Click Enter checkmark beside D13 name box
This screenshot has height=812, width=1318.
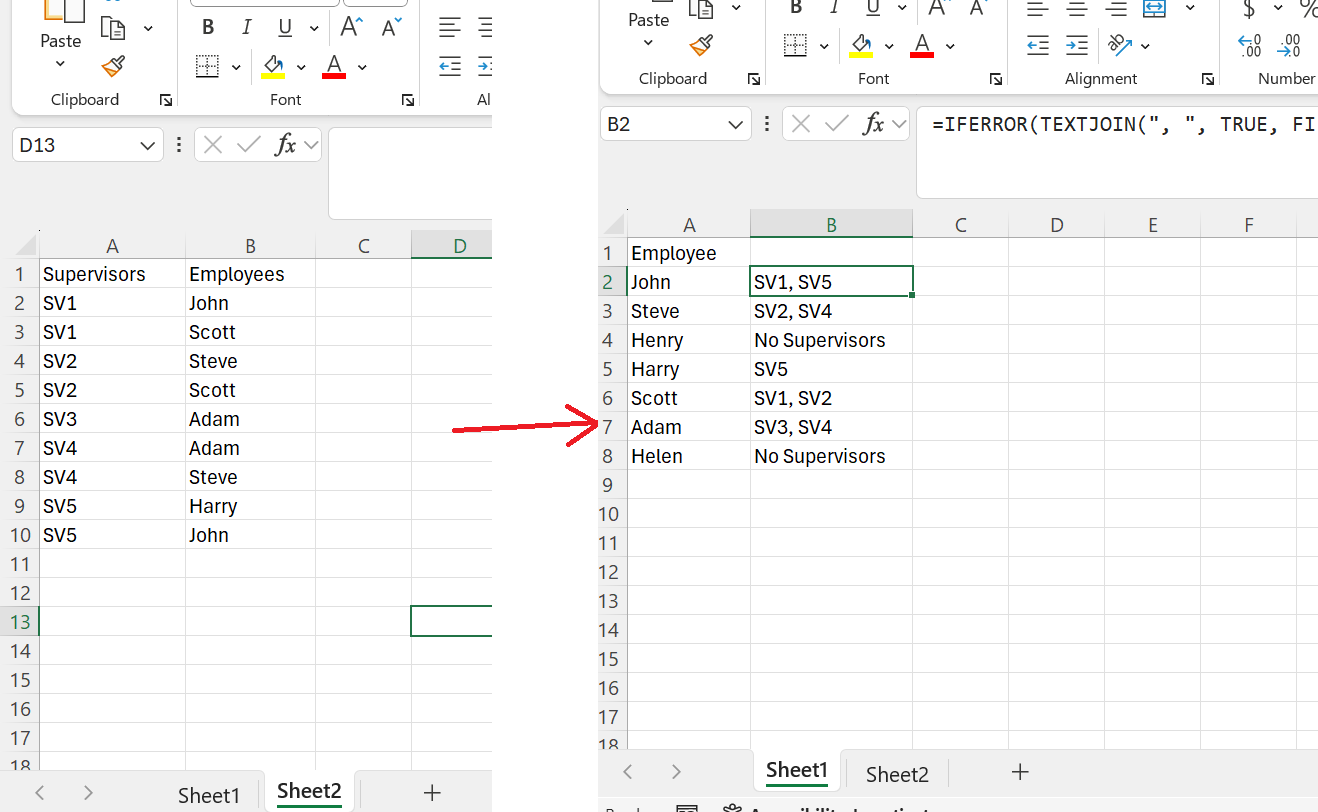click(x=248, y=145)
